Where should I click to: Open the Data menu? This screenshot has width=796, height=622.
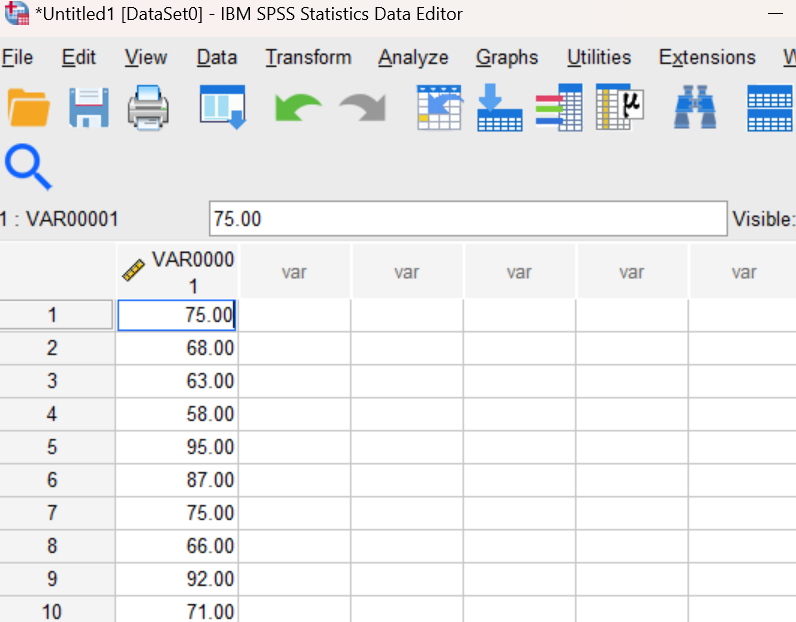click(217, 57)
